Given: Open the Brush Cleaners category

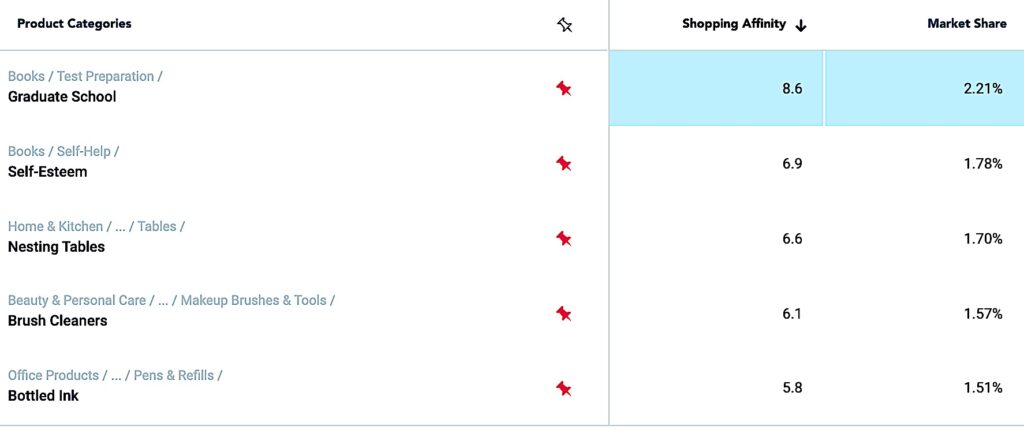Looking at the screenshot, I should click(x=57, y=321).
